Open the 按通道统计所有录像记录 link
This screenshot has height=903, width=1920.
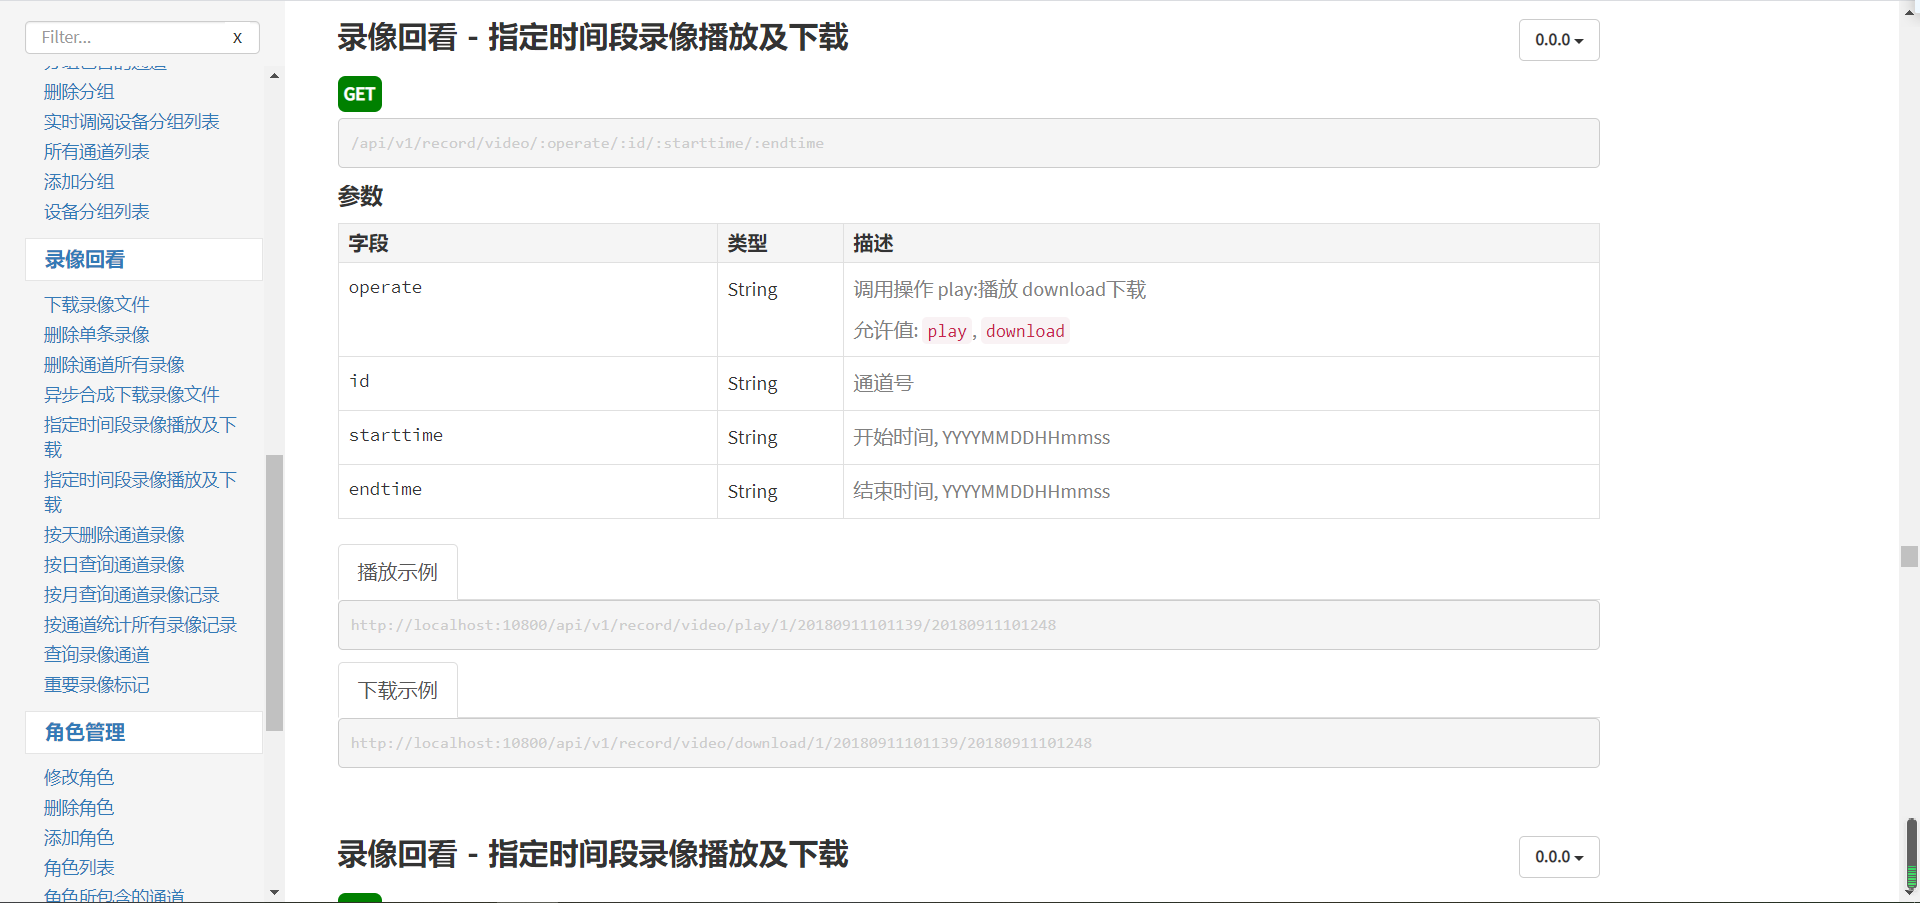140,625
